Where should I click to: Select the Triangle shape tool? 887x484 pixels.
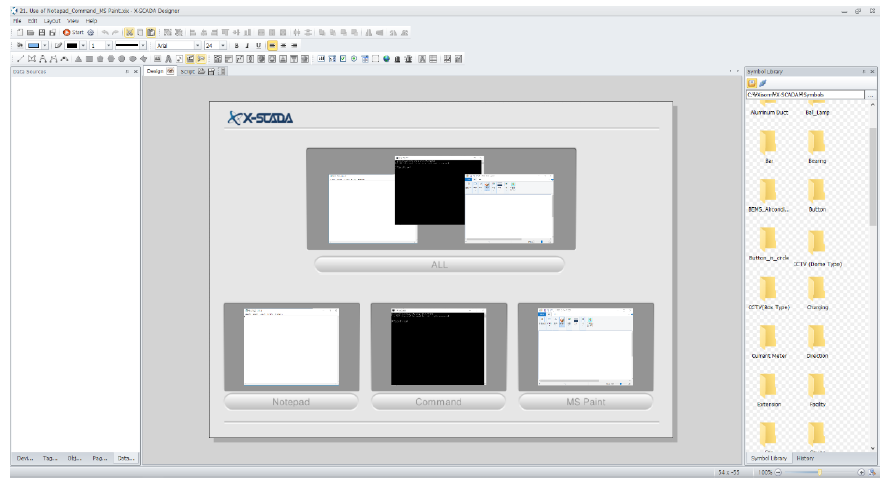point(78,59)
